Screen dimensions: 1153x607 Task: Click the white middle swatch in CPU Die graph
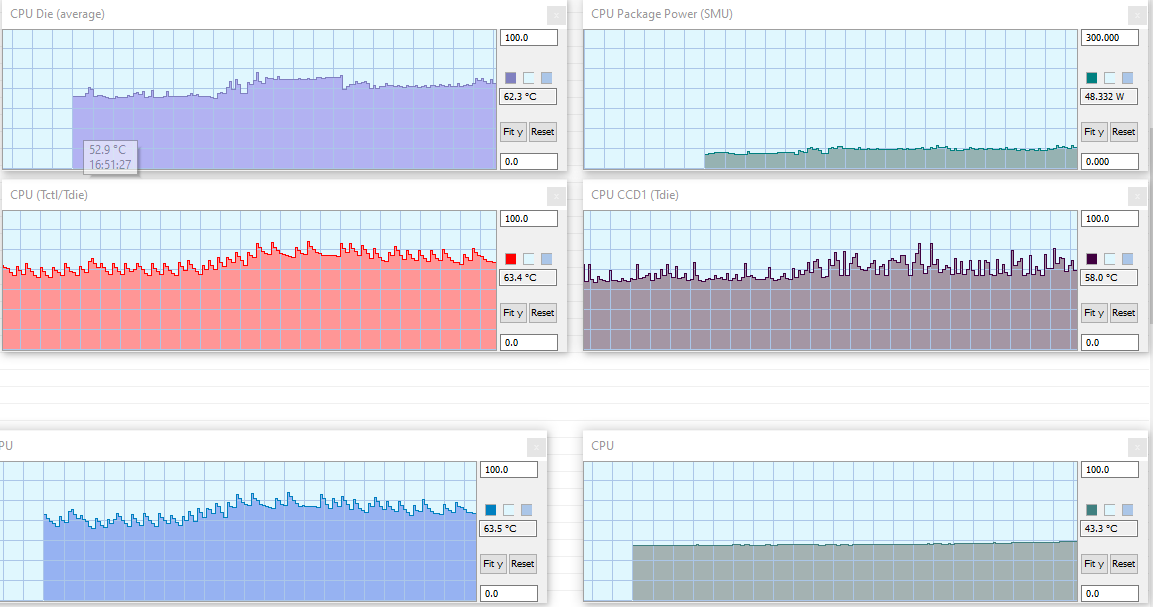(529, 78)
